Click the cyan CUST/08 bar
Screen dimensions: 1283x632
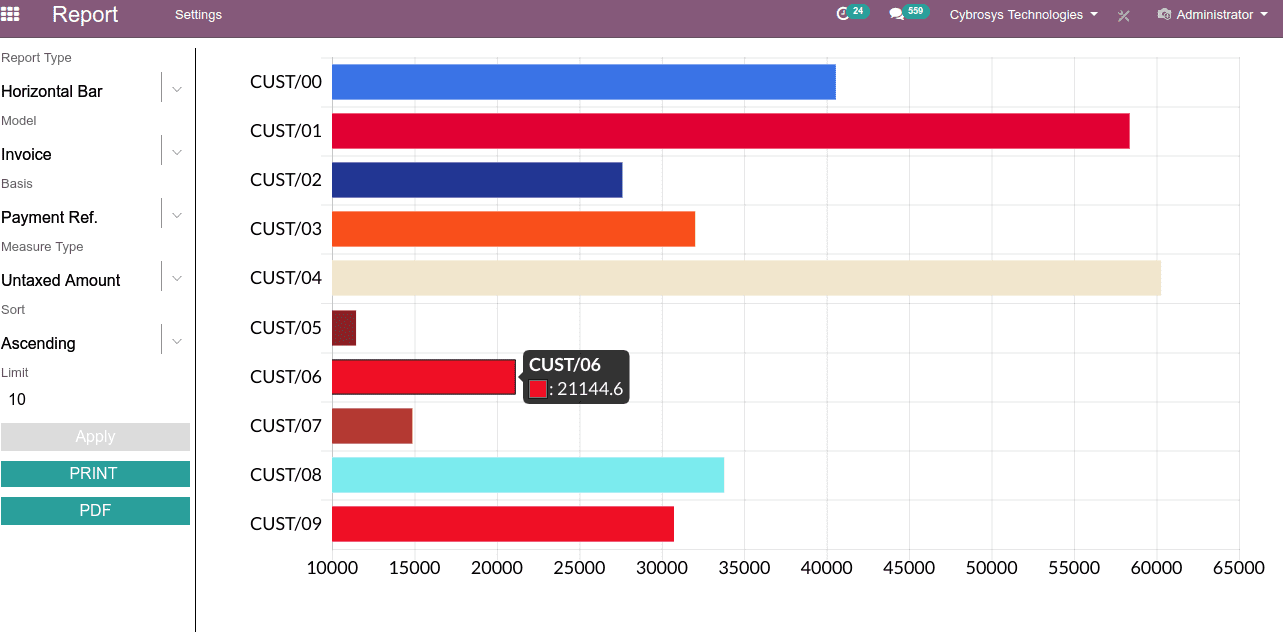point(527,475)
